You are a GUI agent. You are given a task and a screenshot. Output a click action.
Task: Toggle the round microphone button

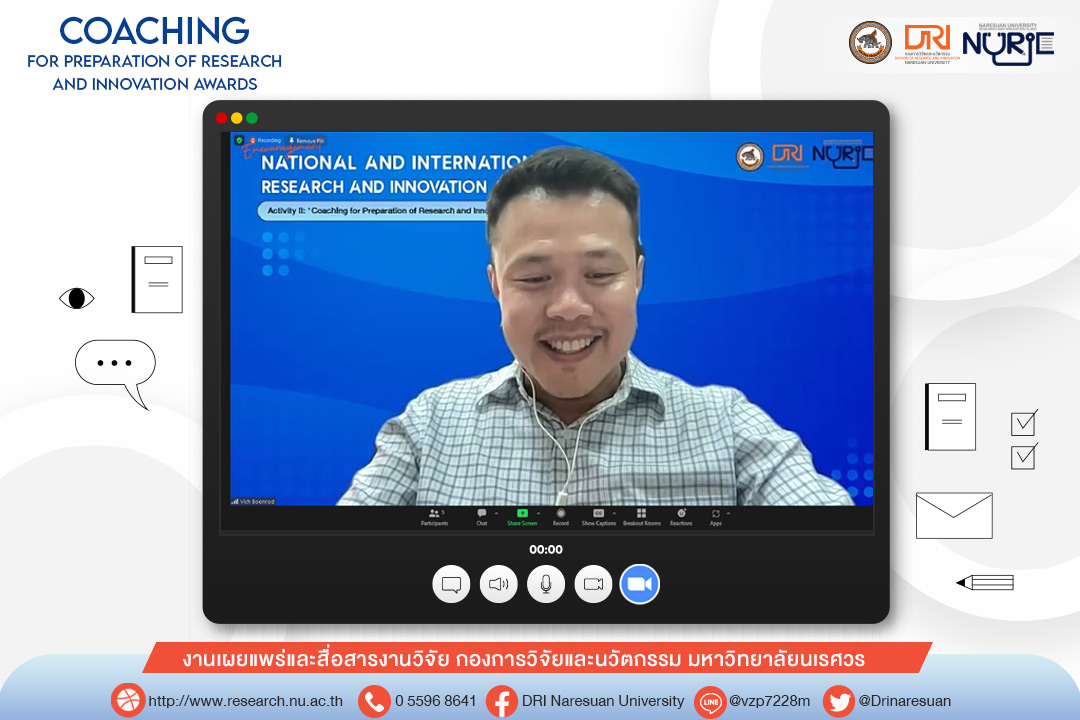point(546,584)
